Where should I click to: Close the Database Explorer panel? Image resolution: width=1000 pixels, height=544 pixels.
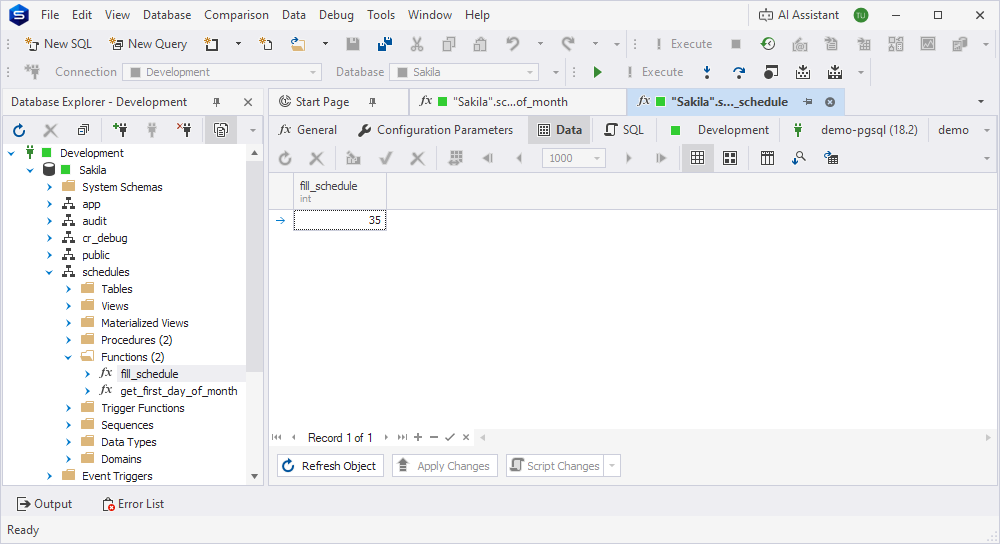[248, 102]
